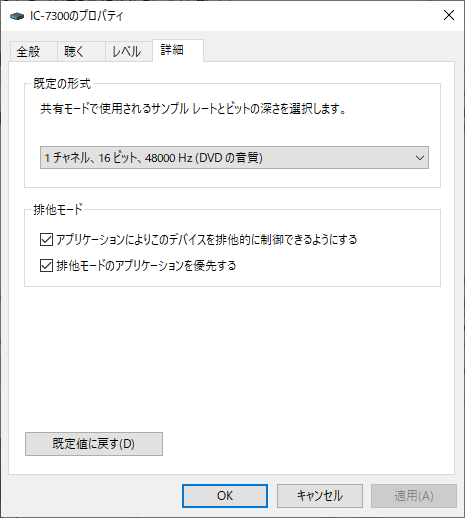Go to the レベル tab
465x518 pixels.
pos(129,52)
